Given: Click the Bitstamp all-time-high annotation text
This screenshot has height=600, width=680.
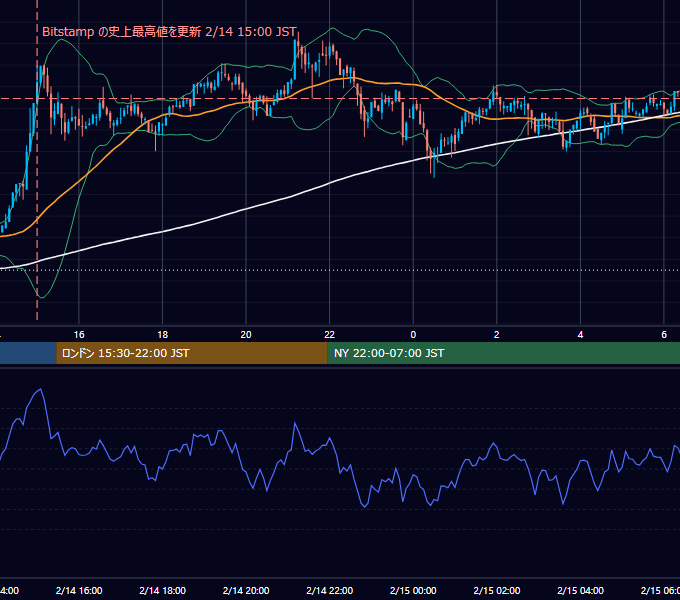Looking at the screenshot, I should pos(169,32).
